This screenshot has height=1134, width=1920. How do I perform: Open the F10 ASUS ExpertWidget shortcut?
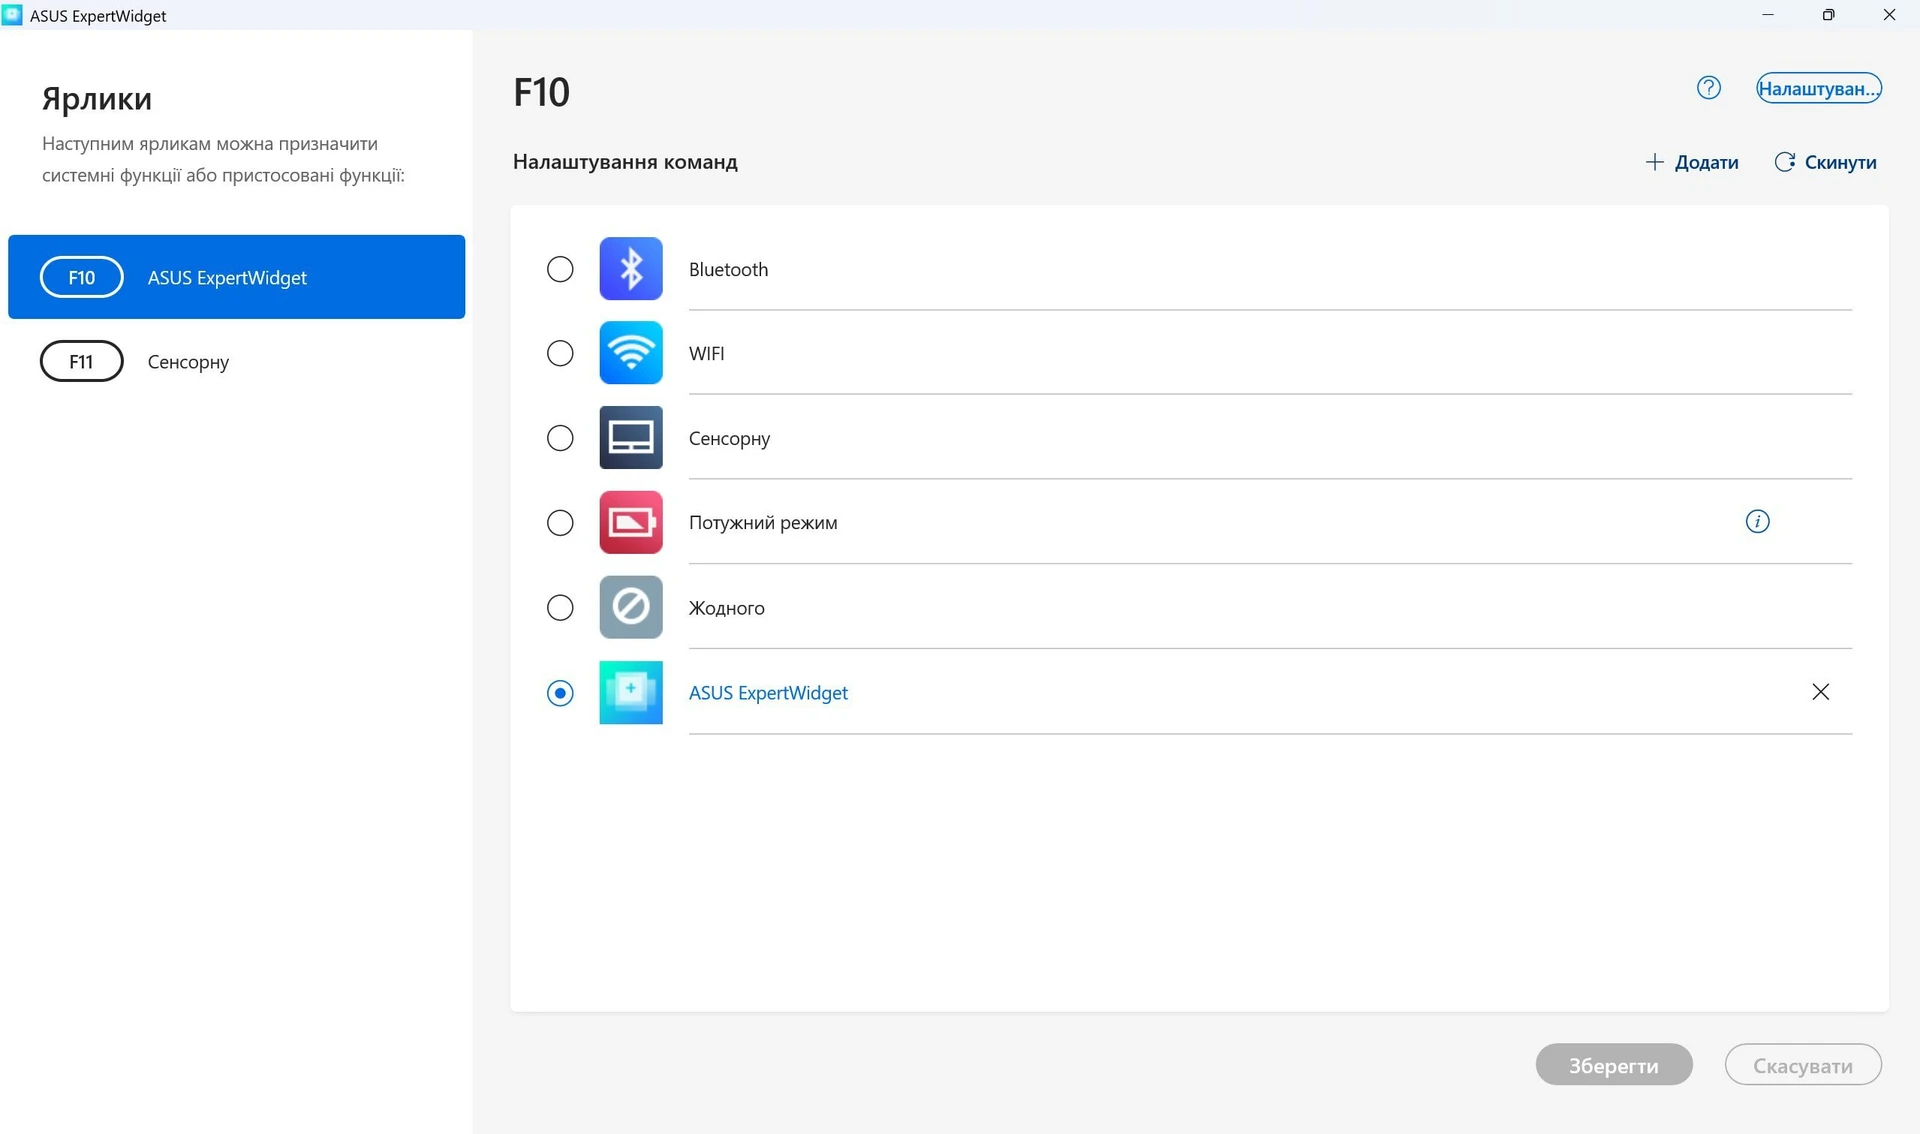click(236, 277)
